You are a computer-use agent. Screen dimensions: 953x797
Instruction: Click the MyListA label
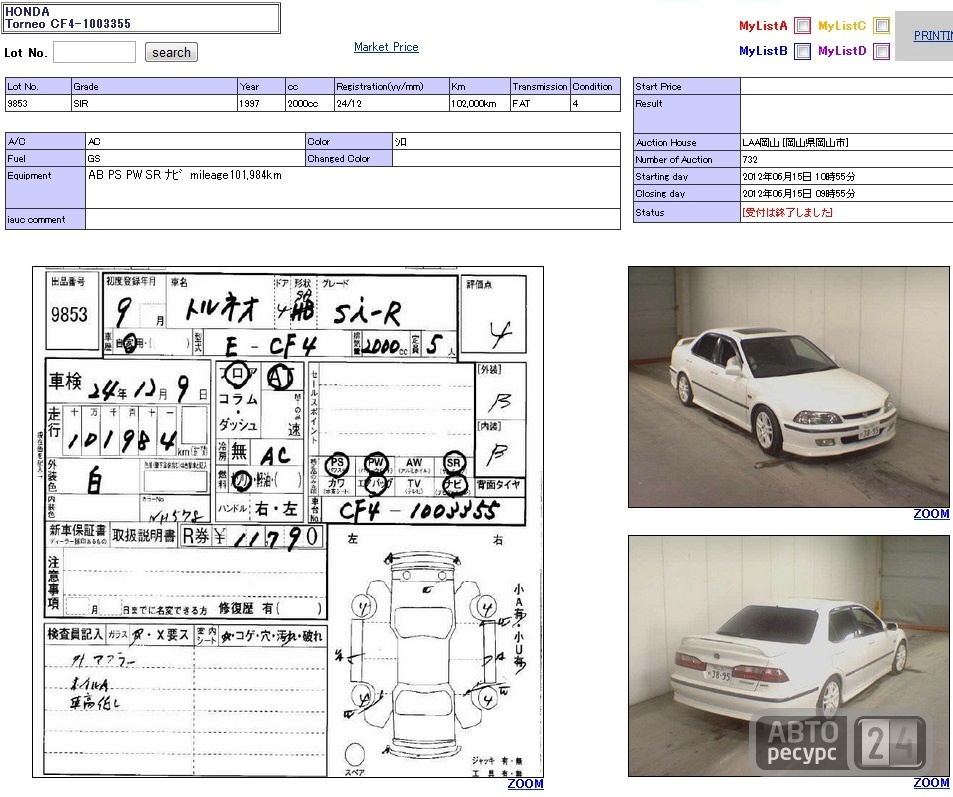[763, 26]
